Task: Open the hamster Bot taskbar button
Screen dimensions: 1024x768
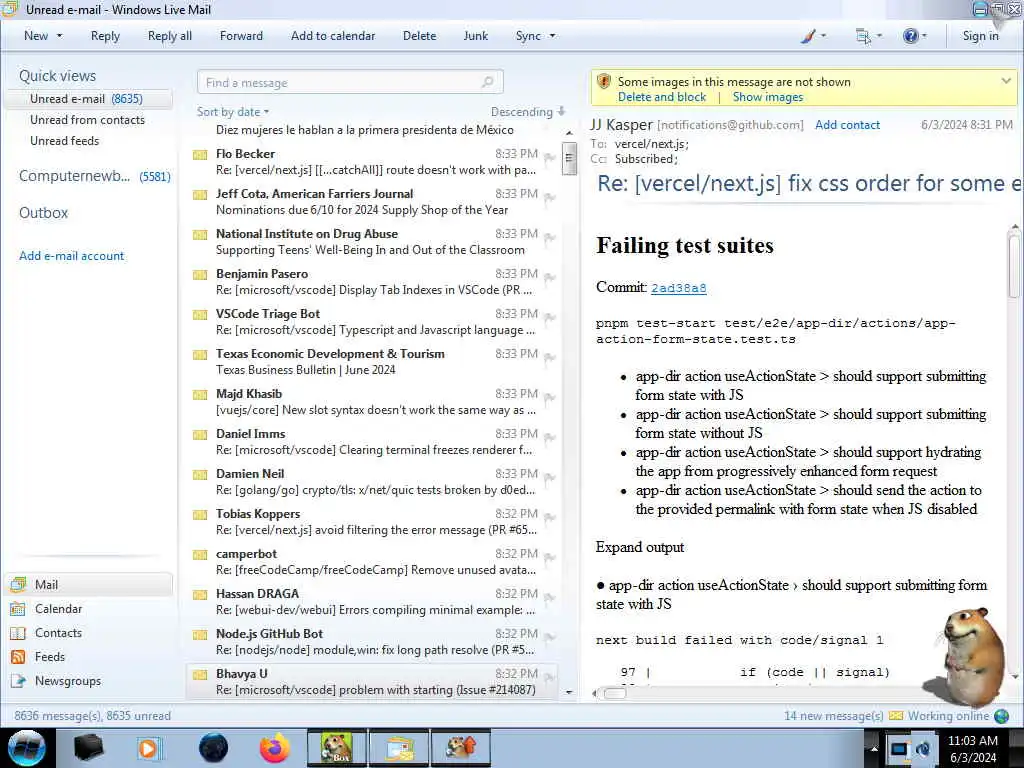Action: pyautogui.click(x=336, y=748)
